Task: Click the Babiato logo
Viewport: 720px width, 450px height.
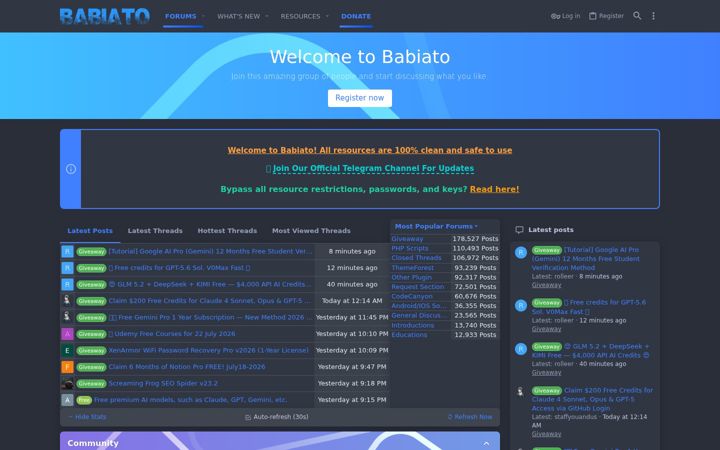Action: pos(105,16)
